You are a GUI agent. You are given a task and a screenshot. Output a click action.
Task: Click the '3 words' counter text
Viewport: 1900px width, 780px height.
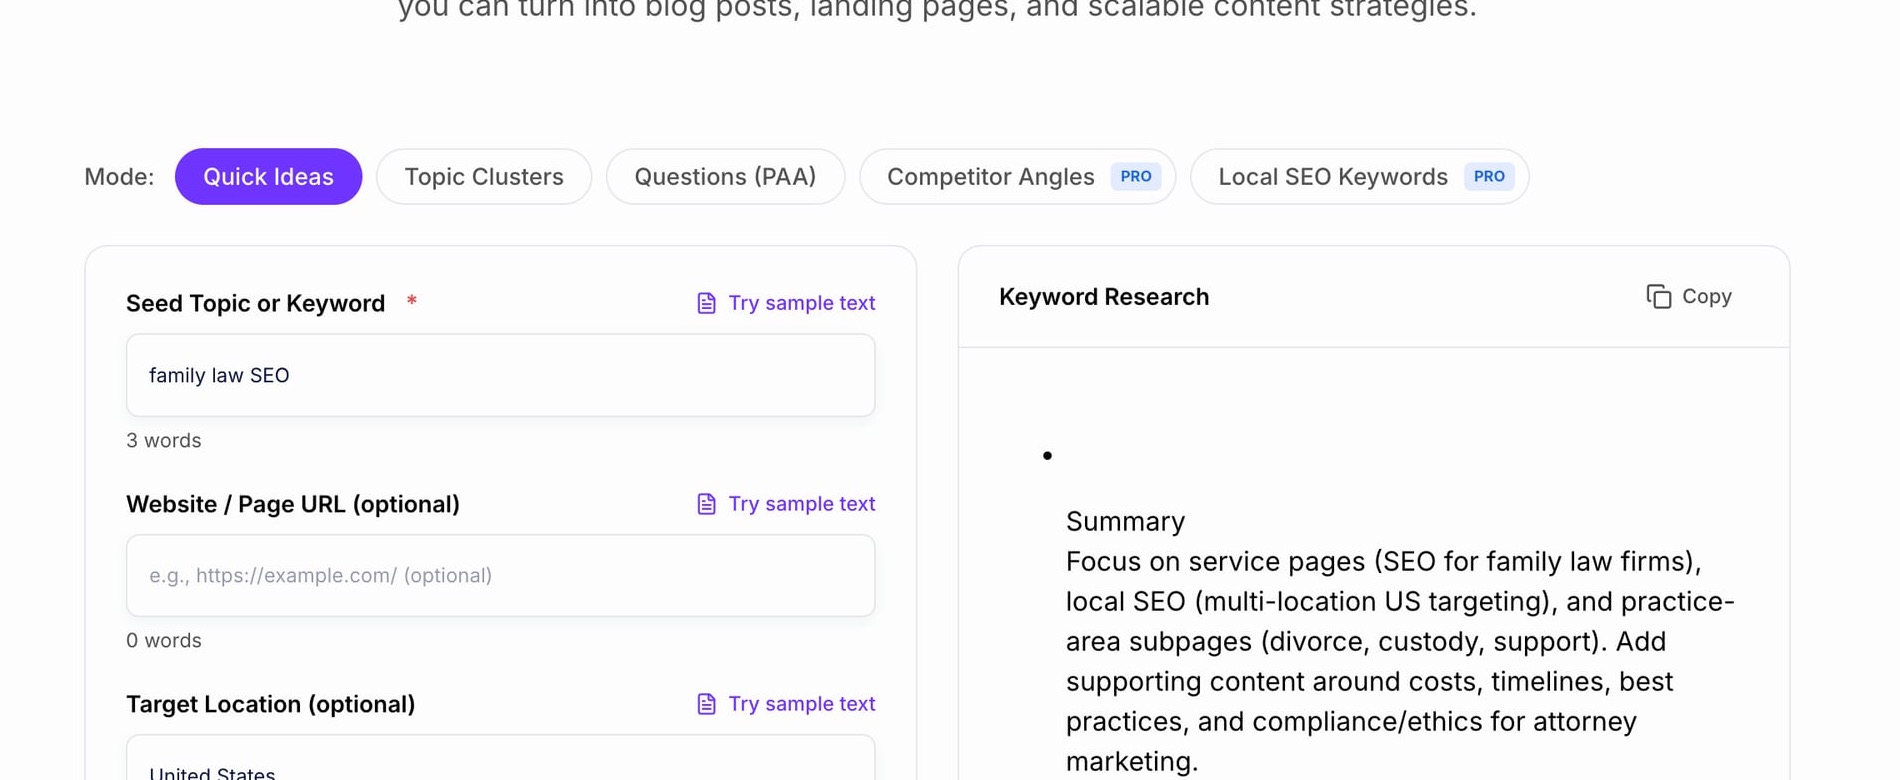(x=163, y=440)
